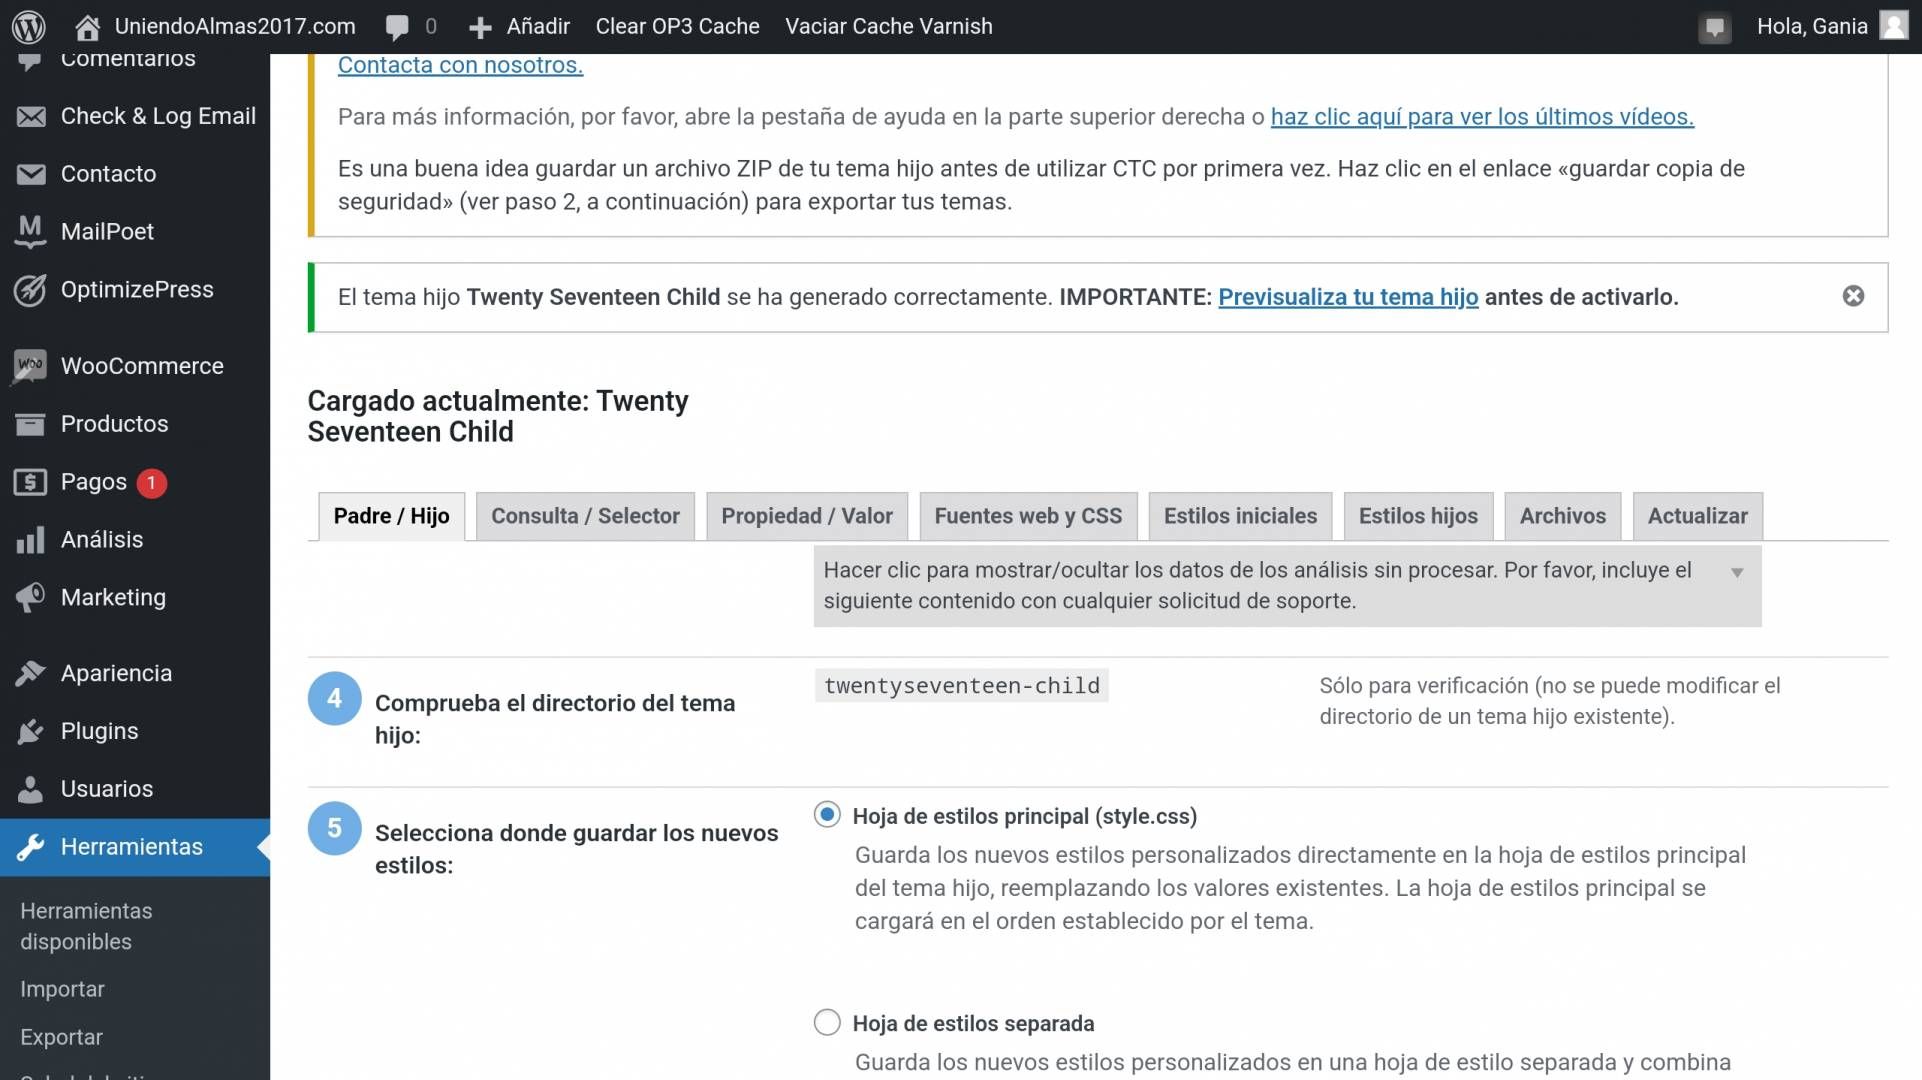The image size is (1922, 1080).
Task: Click the WooCommerce Woo icon
Action: (31, 366)
